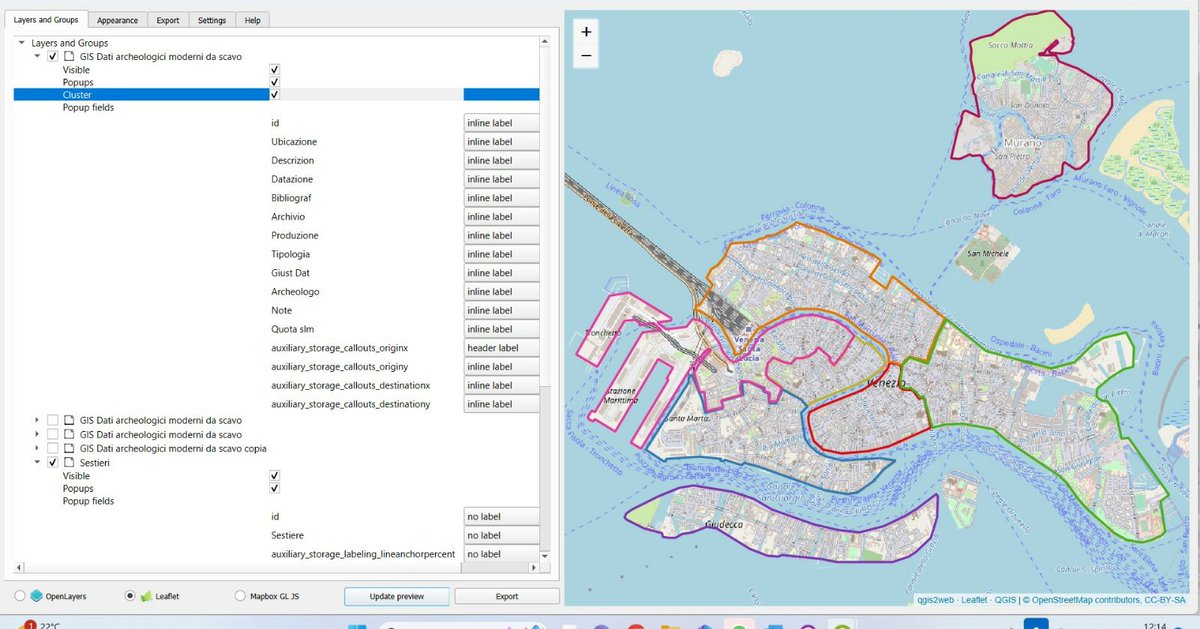Click the layer icon of the da scavo copia layer
The height and width of the screenshot is (629, 1200).
point(70,448)
